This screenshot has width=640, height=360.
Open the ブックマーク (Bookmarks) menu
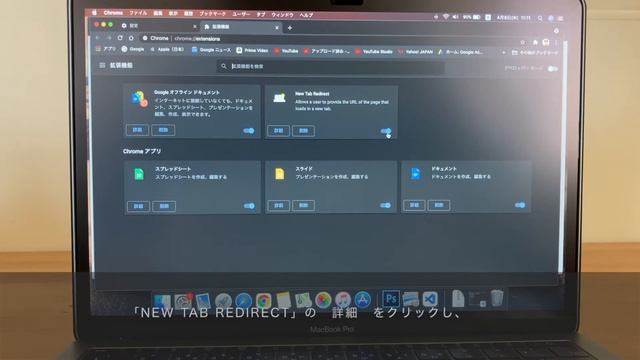tap(212, 14)
